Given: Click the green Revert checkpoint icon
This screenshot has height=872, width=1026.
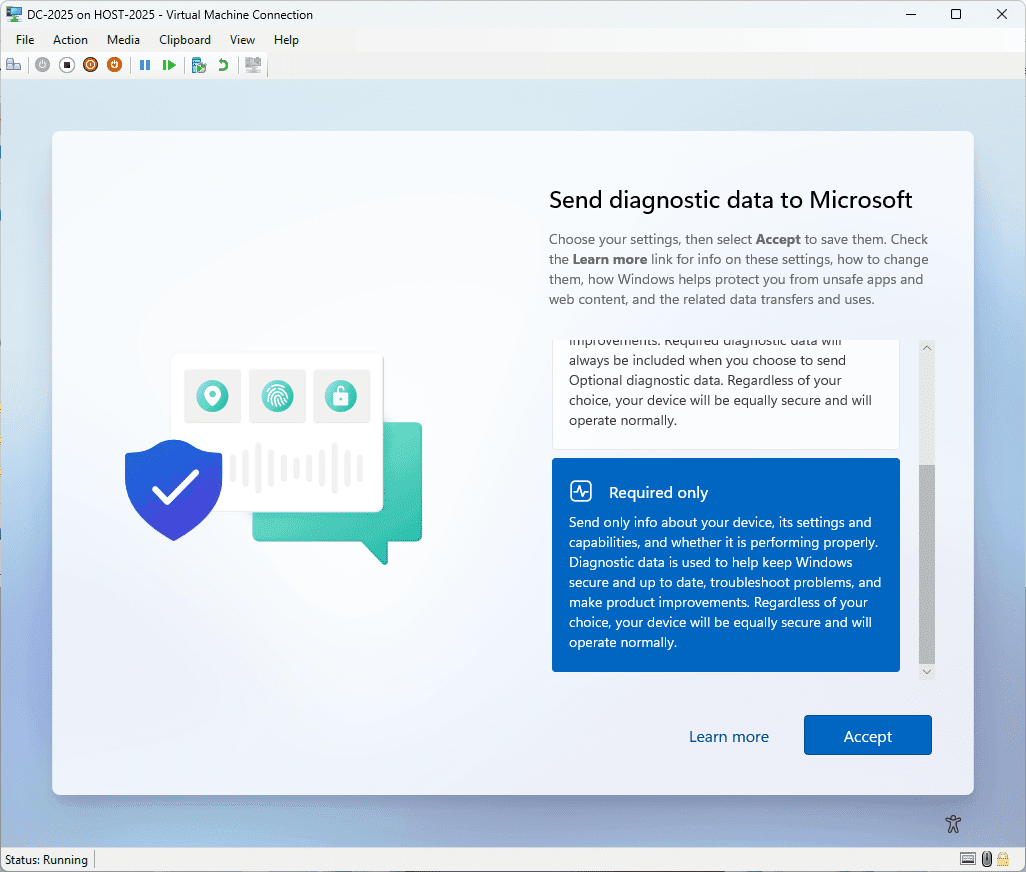Looking at the screenshot, I should coord(222,64).
